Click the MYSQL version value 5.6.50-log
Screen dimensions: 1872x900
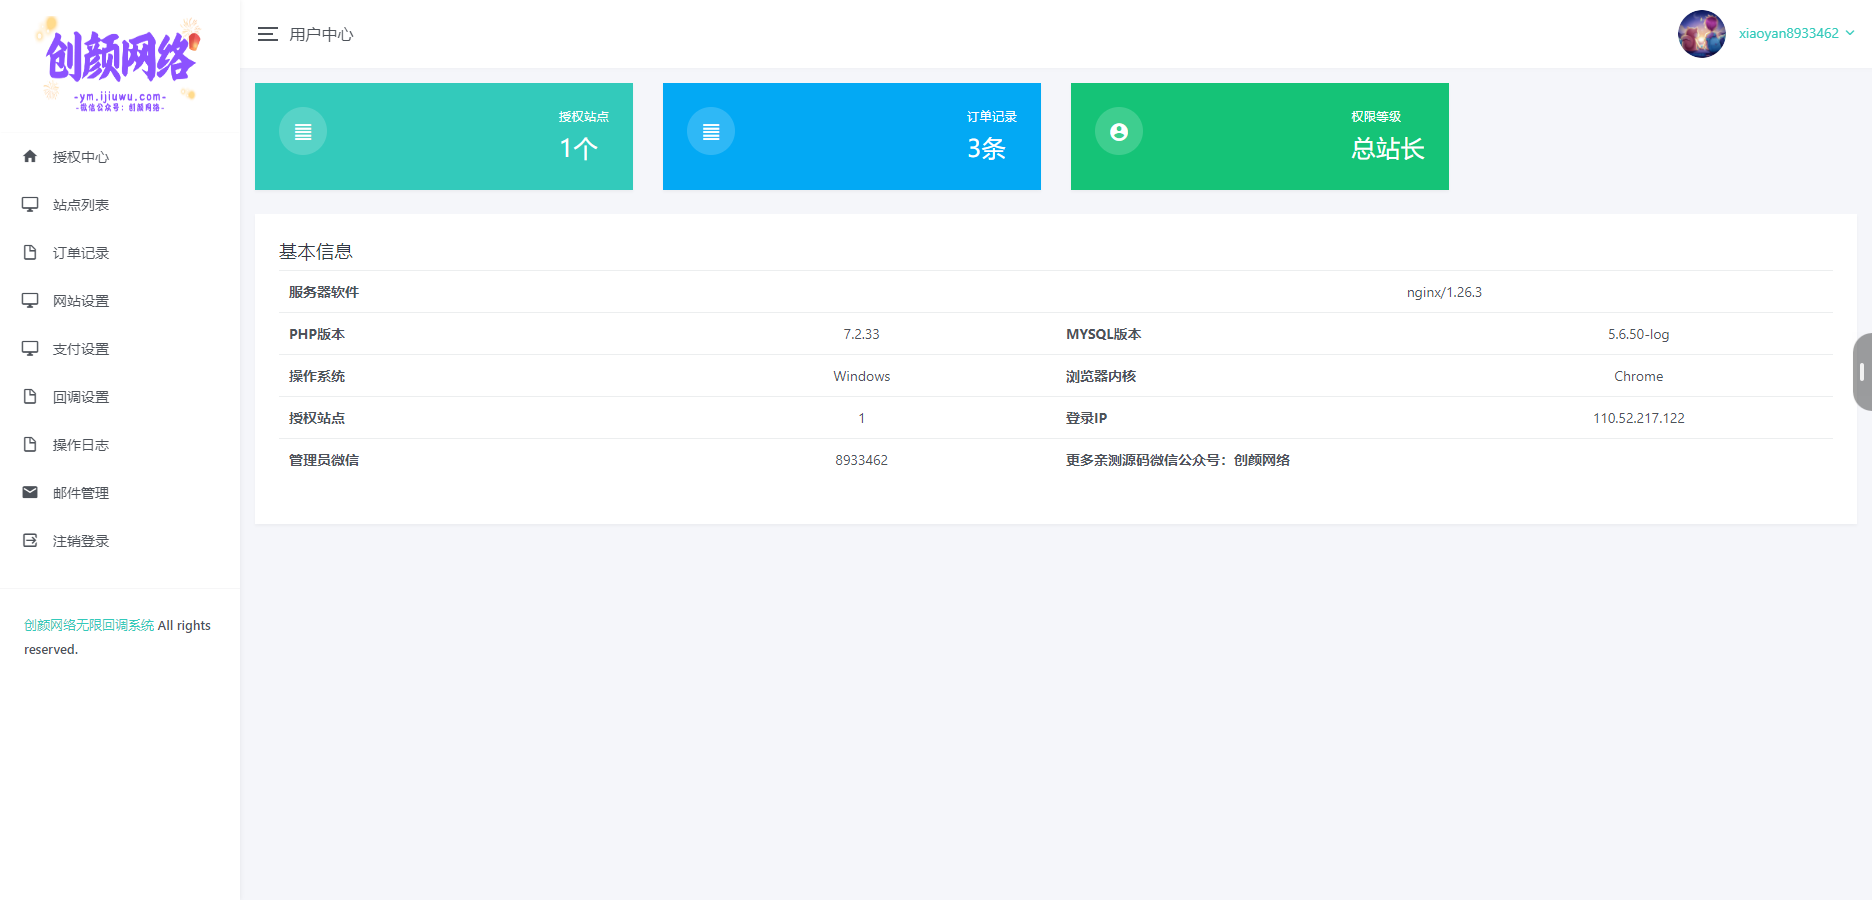[1638, 334]
